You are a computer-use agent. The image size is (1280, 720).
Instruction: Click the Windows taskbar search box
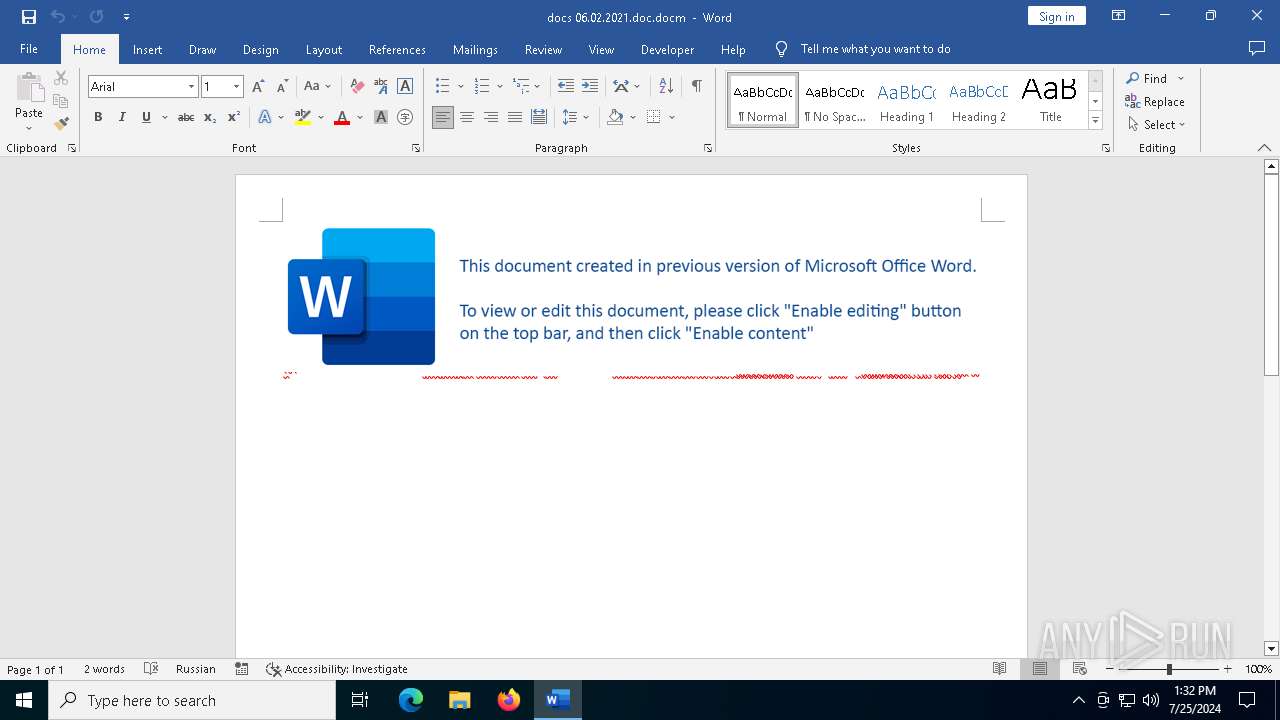click(x=192, y=700)
